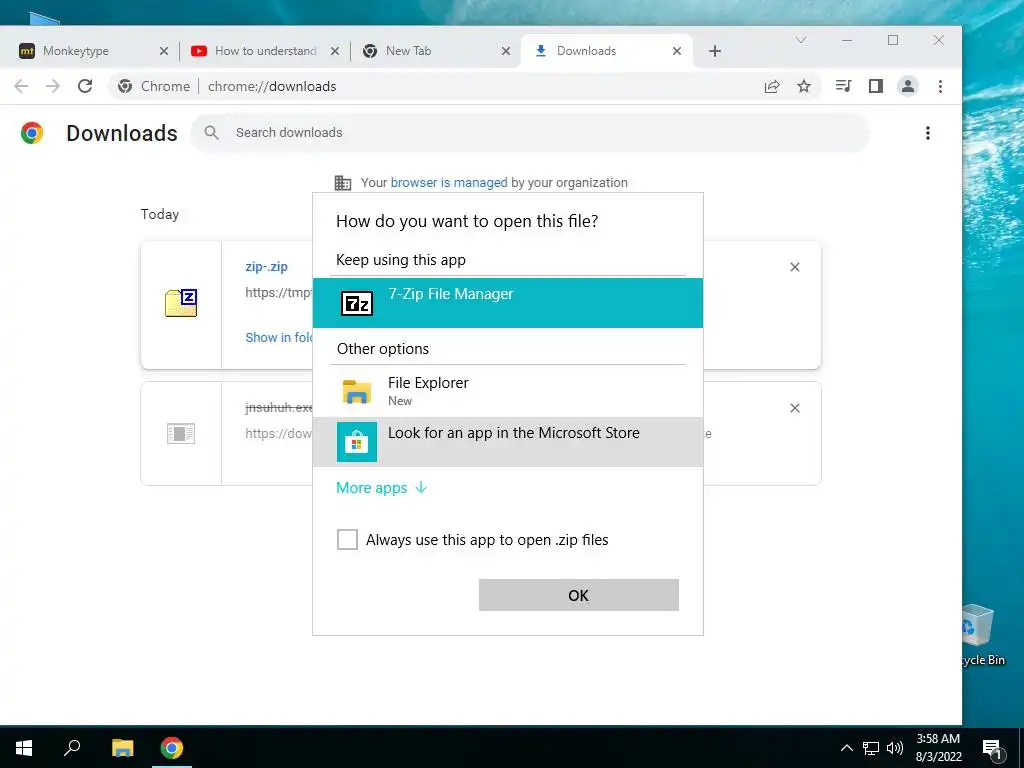Open the Windows Start menu
The height and width of the screenshot is (768, 1024).
(x=24, y=748)
